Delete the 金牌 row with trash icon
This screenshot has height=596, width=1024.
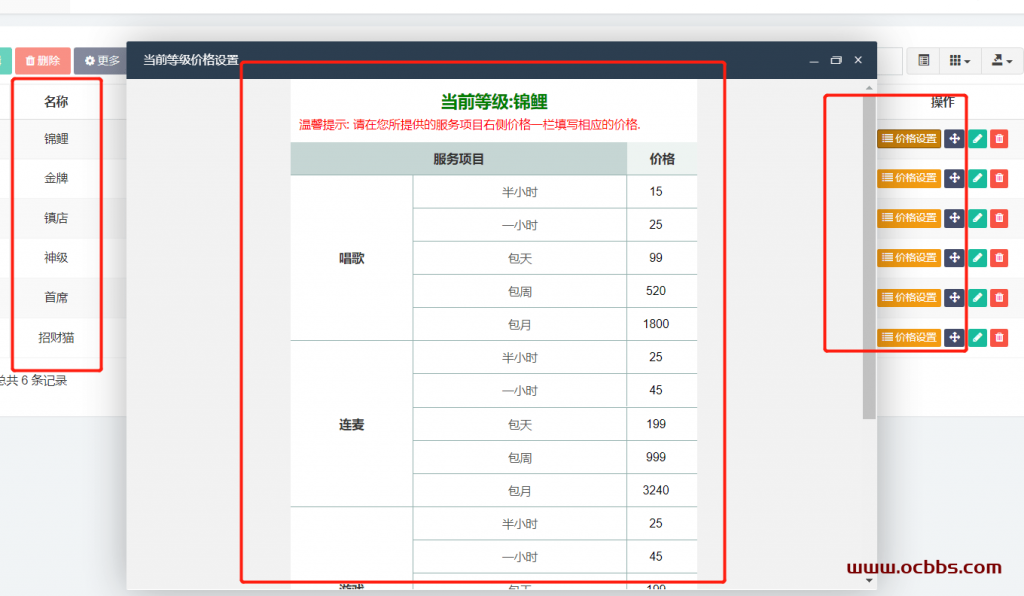point(999,178)
